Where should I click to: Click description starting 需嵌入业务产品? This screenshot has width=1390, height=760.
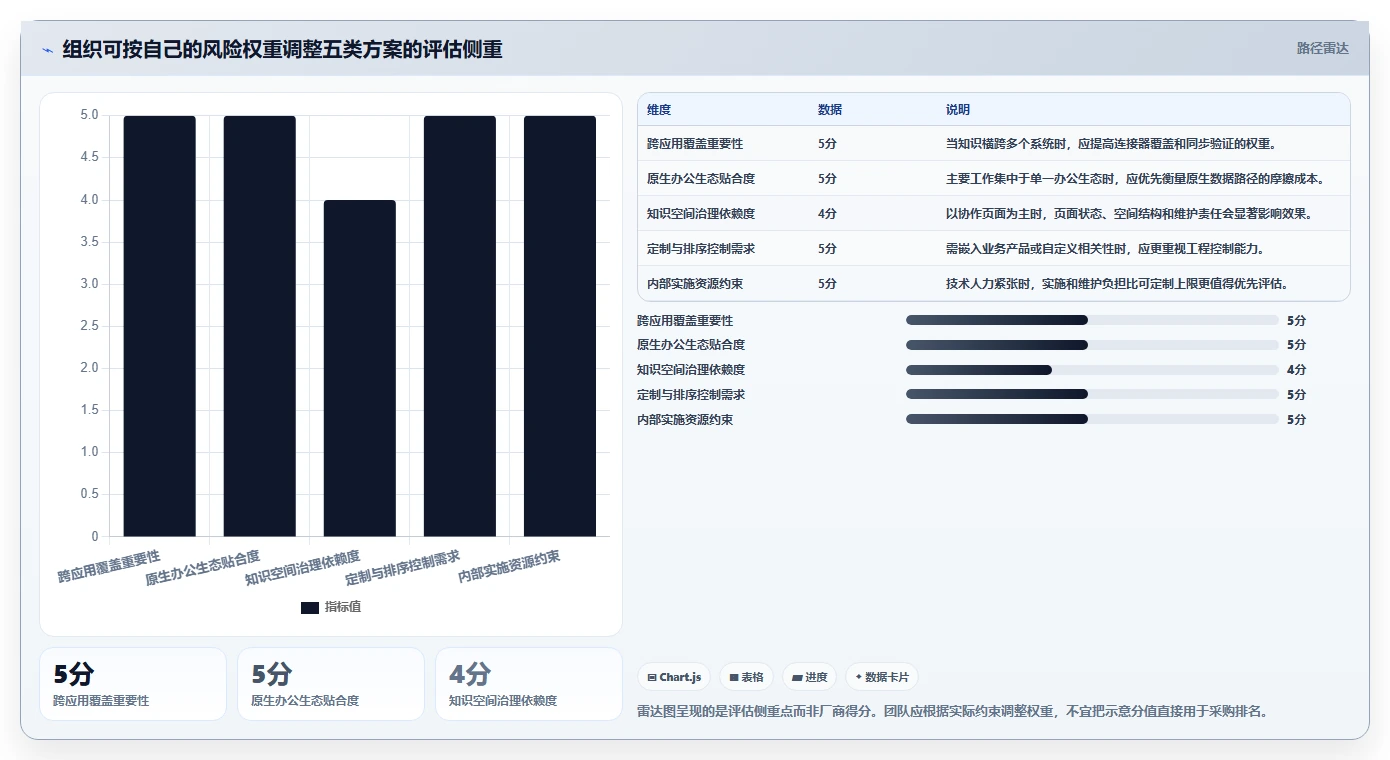(x=1106, y=249)
